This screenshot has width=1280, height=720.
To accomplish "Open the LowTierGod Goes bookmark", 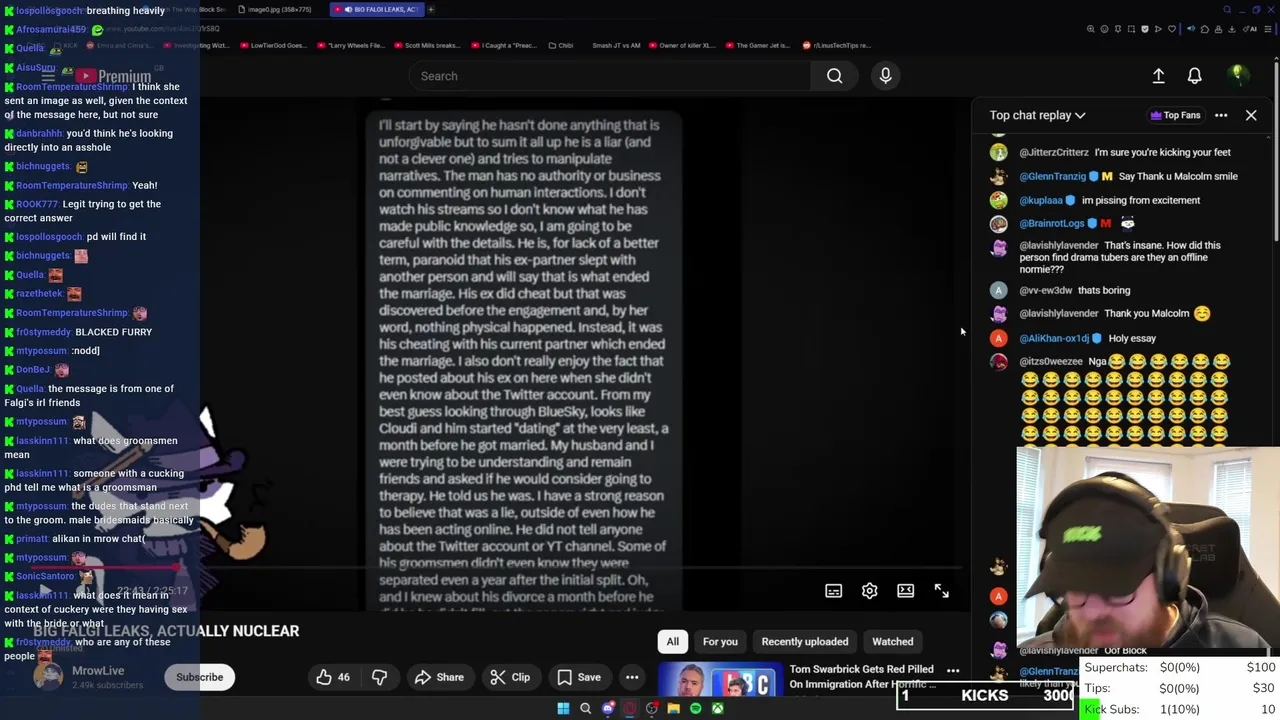I will [x=275, y=45].
